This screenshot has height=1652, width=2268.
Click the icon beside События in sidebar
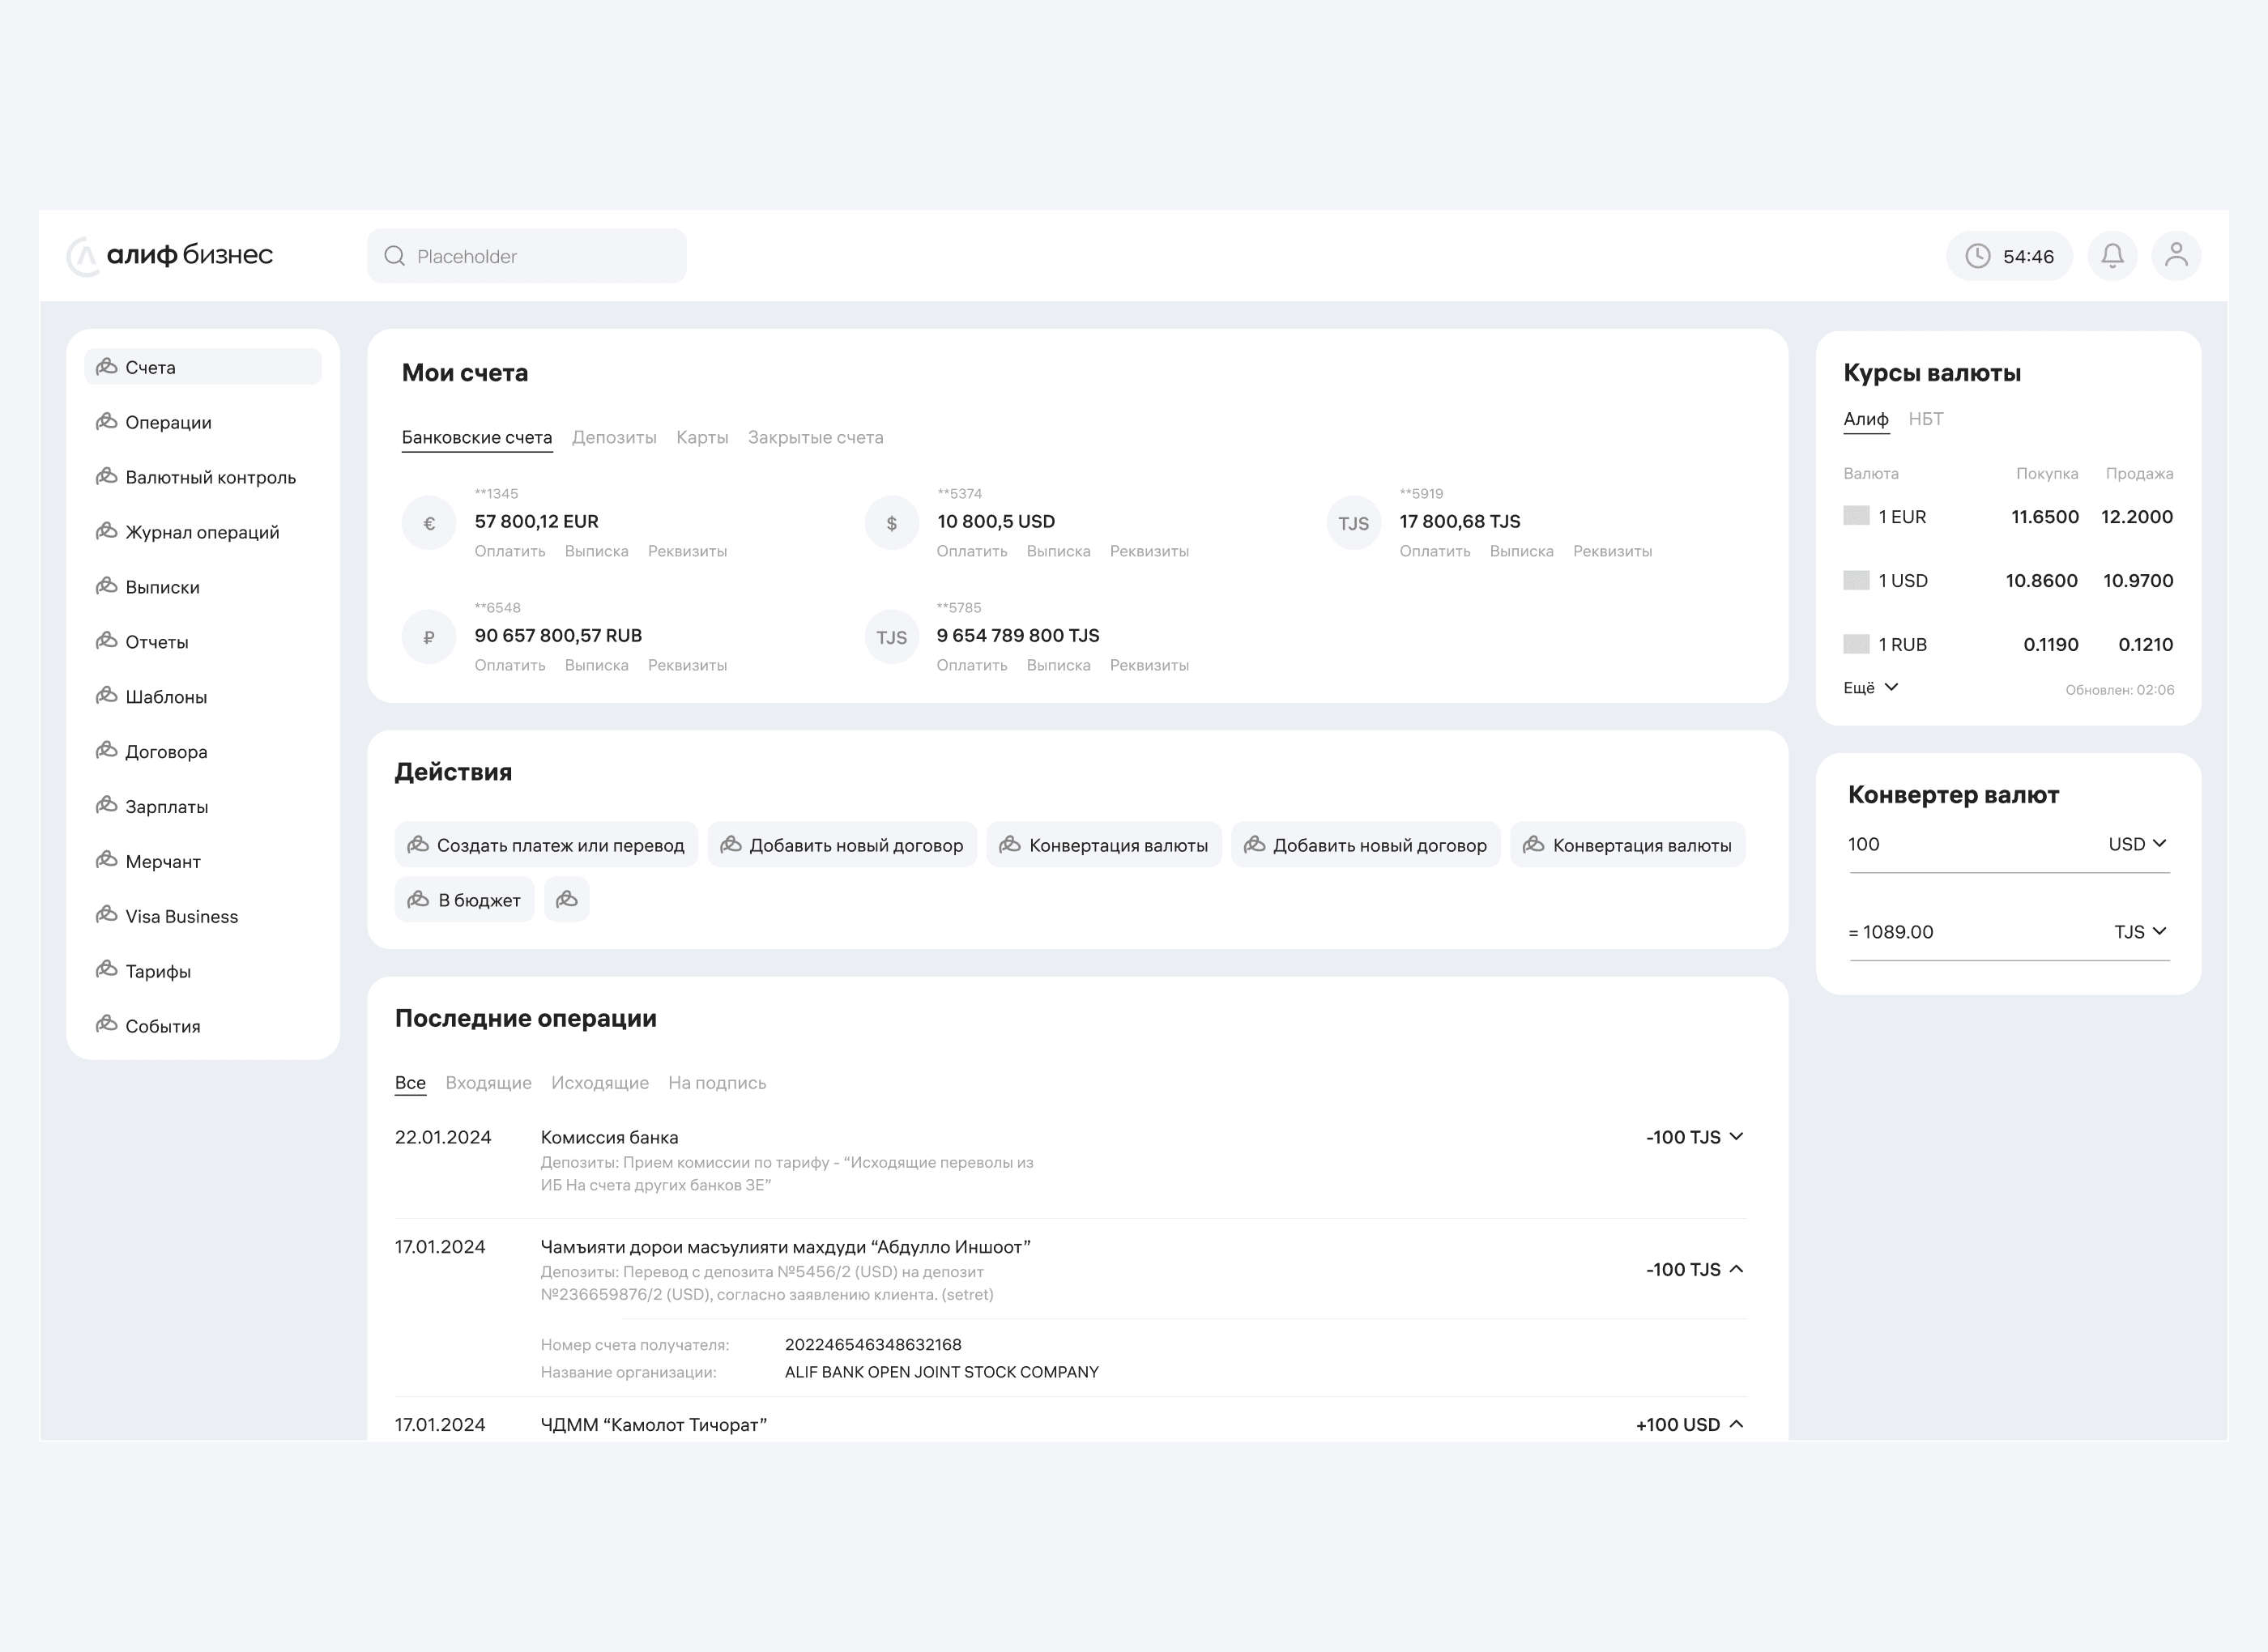107,1025
